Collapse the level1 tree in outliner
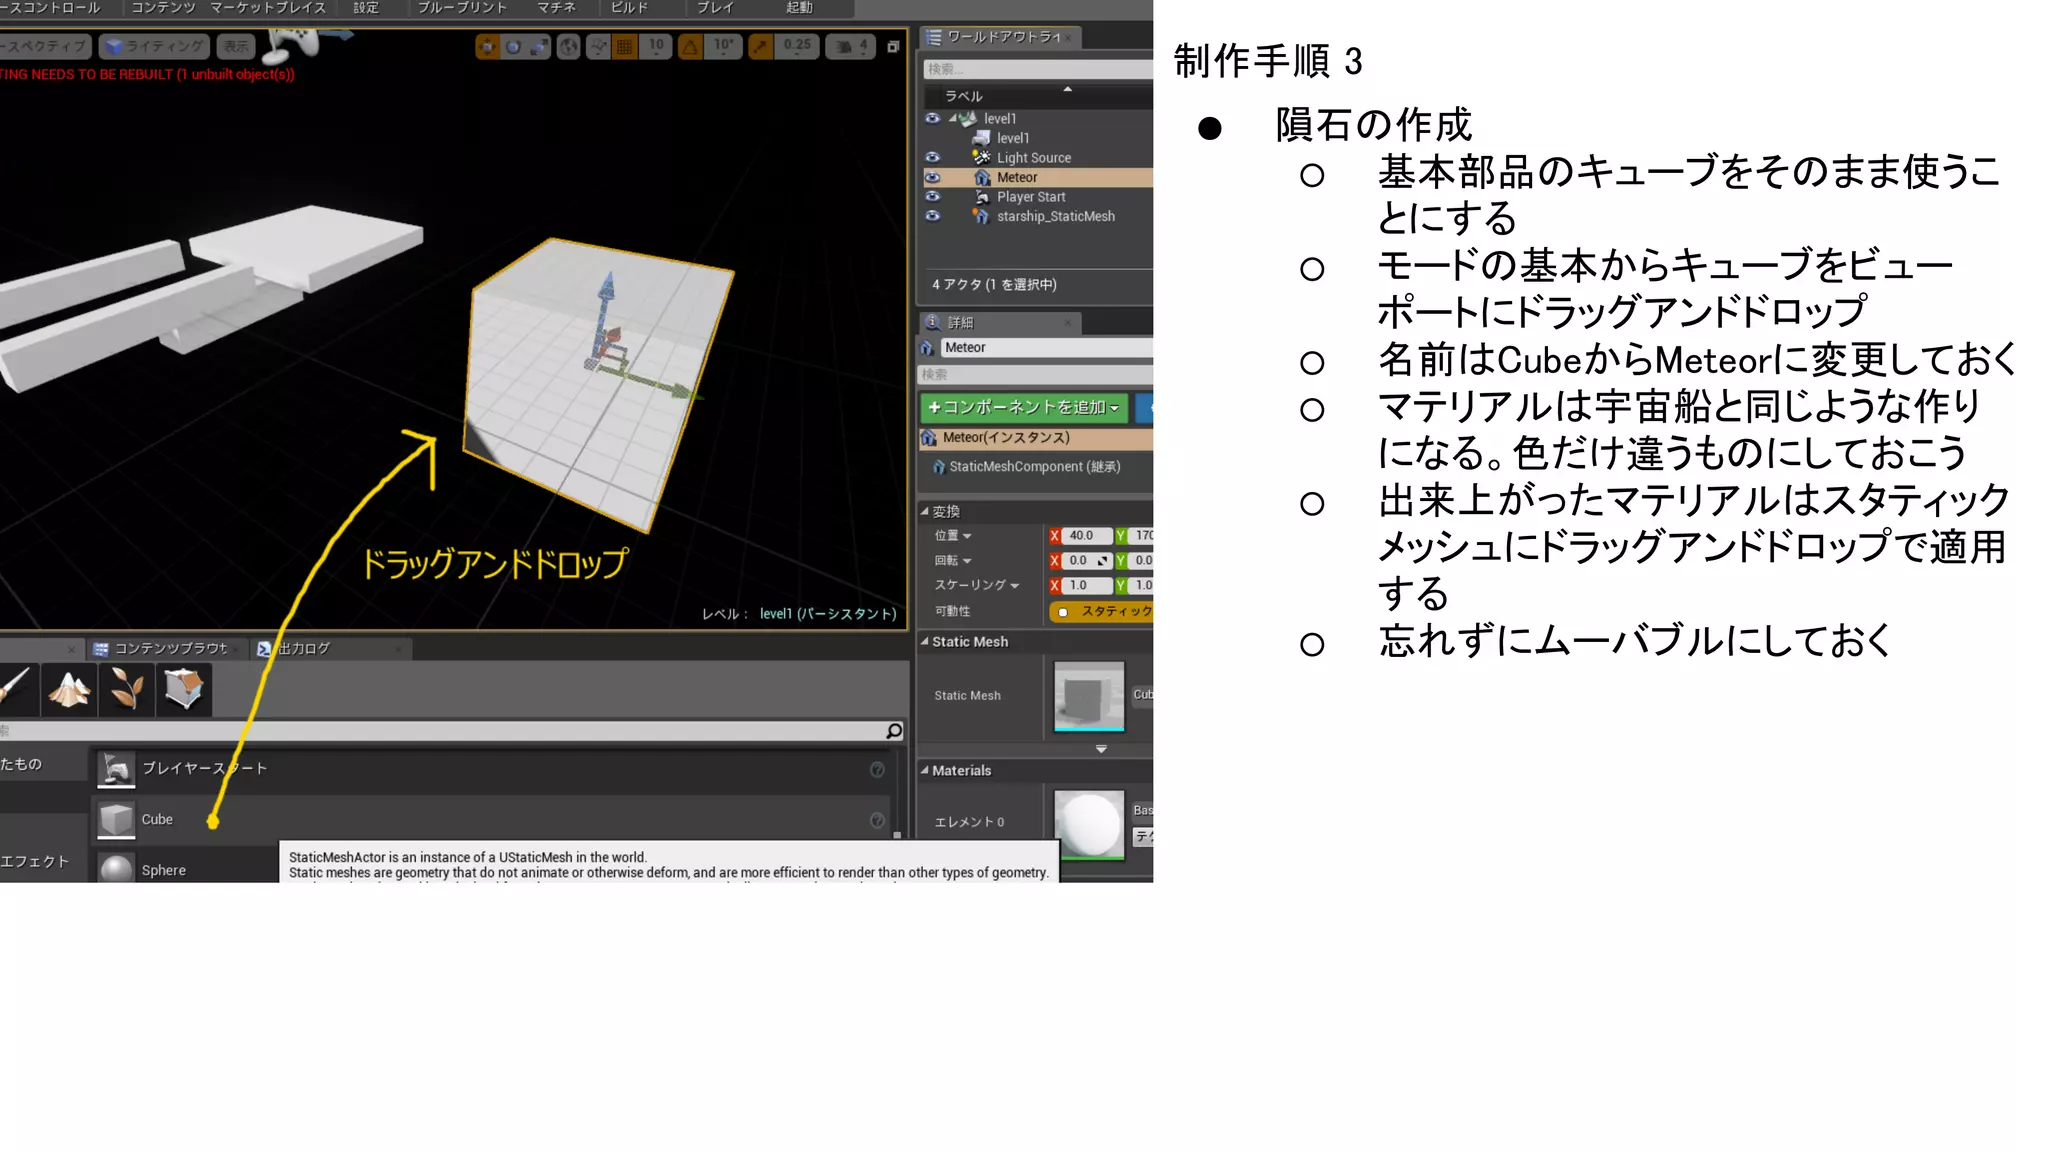This screenshot has width=2048, height=1152. point(952,118)
